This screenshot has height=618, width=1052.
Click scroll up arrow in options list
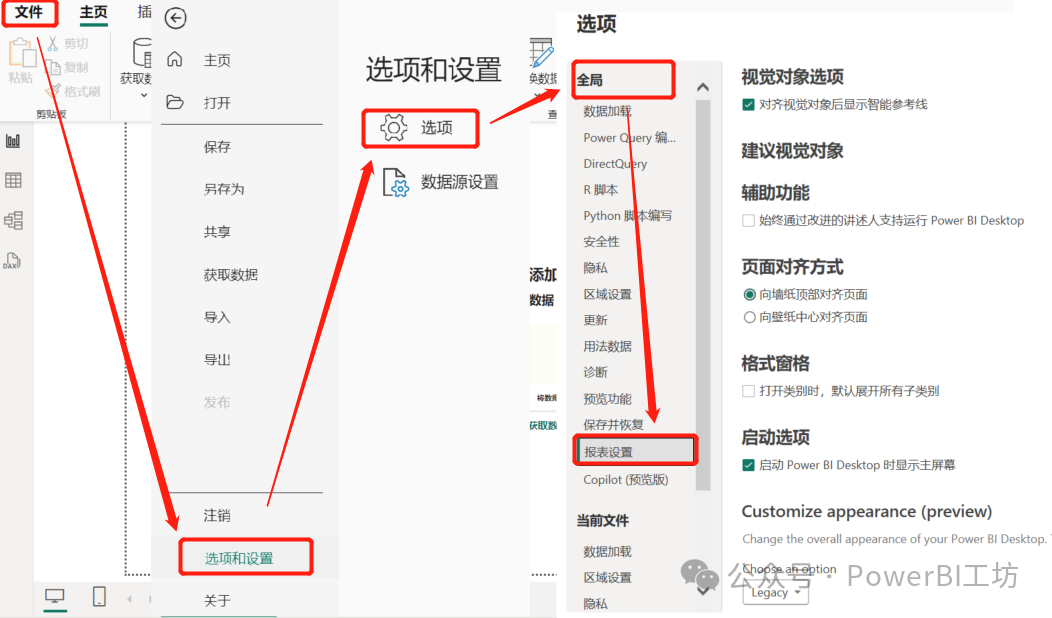[702, 87]
